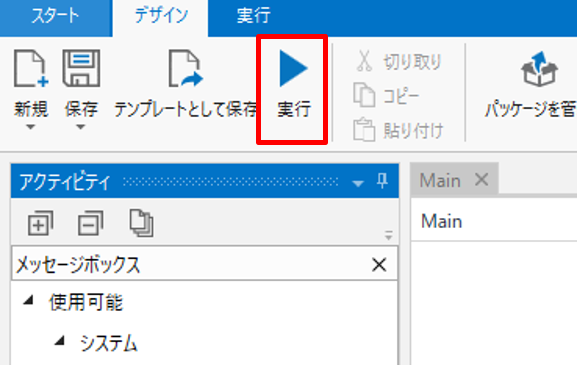Click the アクティビティ panel title

pos(64,182)
